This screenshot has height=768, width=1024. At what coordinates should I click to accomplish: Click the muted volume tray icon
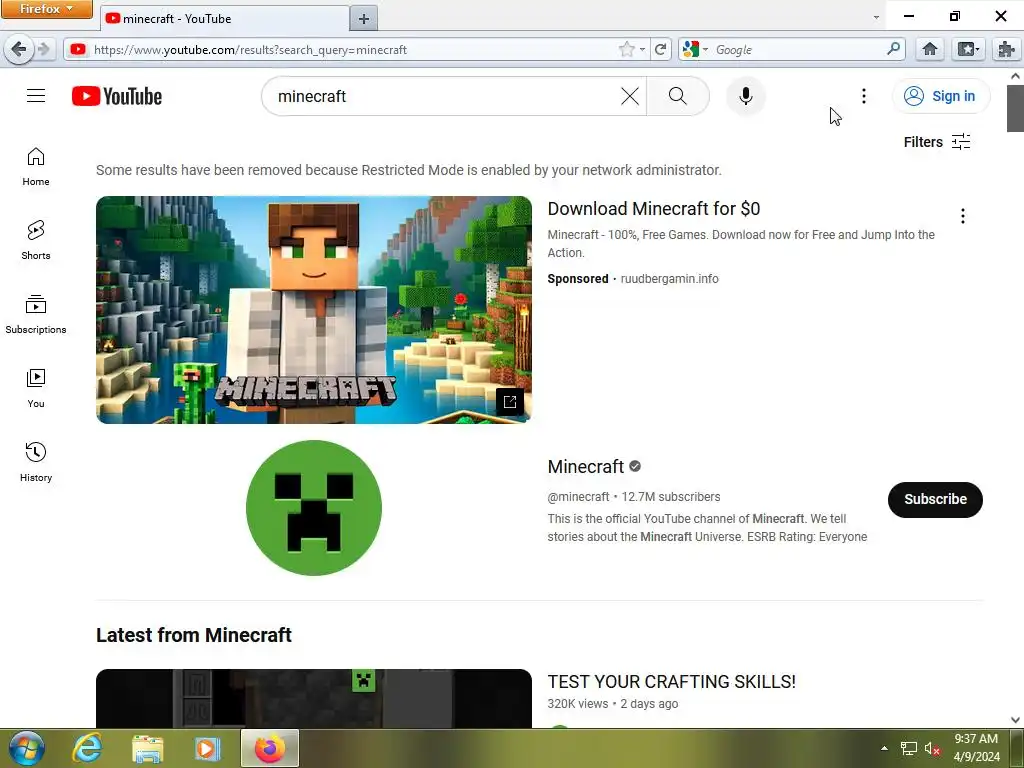point(931,749)
